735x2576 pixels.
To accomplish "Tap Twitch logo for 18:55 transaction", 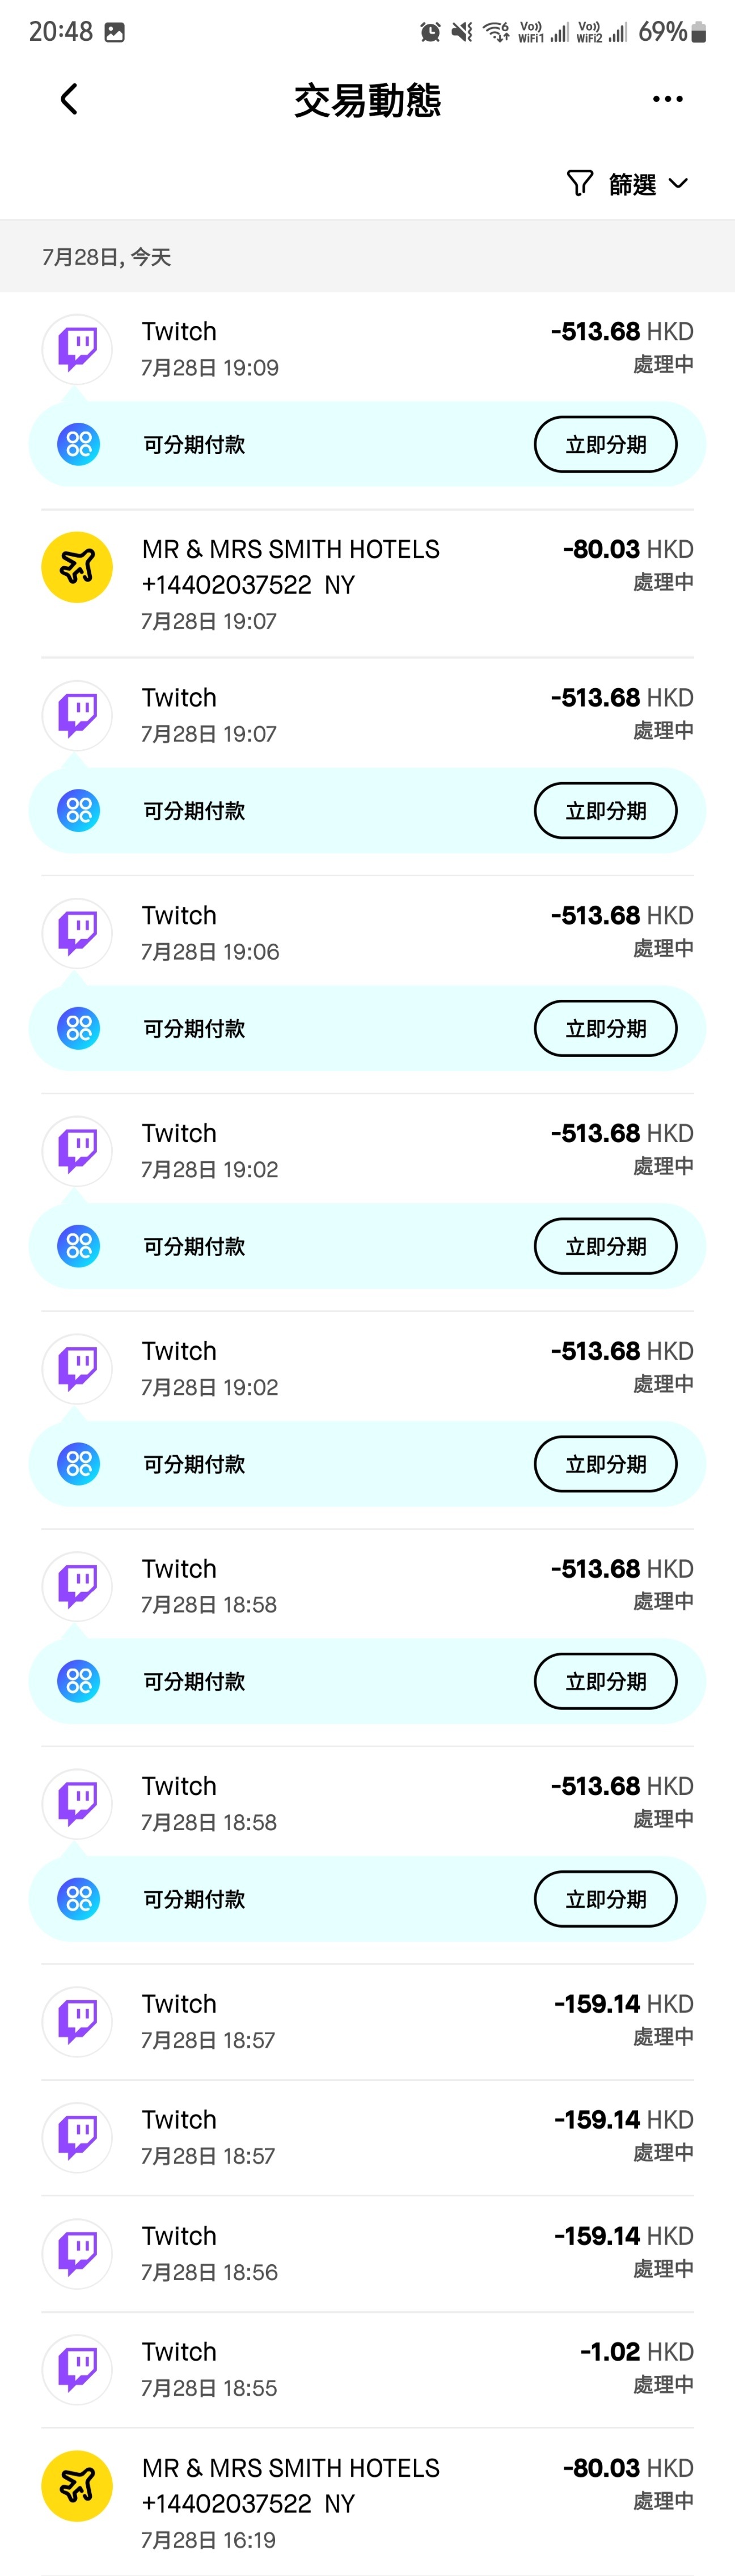I will [77, 2369].
